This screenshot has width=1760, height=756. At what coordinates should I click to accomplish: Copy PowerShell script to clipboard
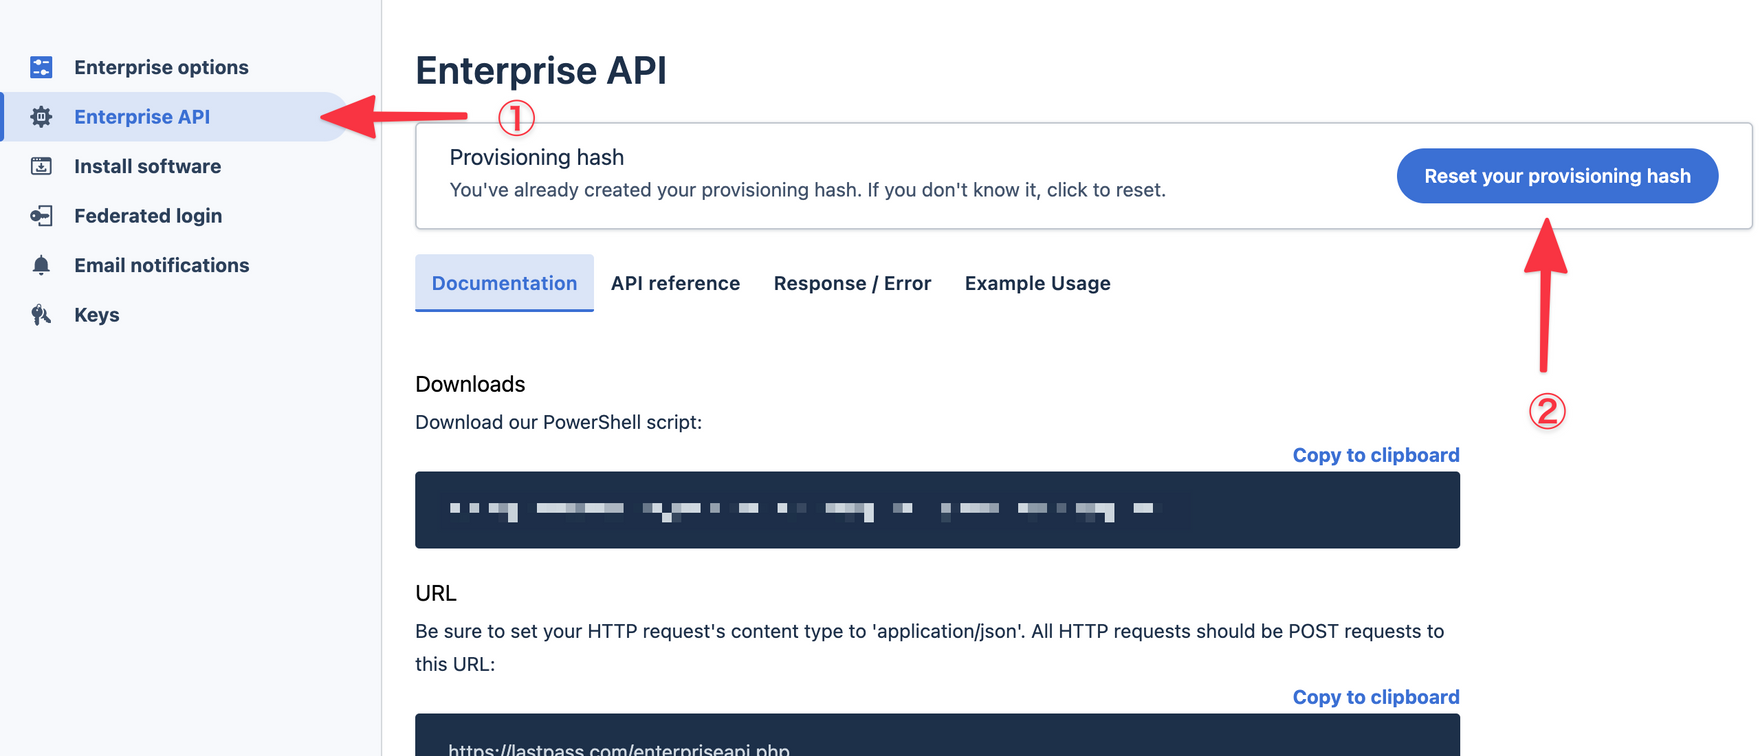click(x=1376, y=455)
